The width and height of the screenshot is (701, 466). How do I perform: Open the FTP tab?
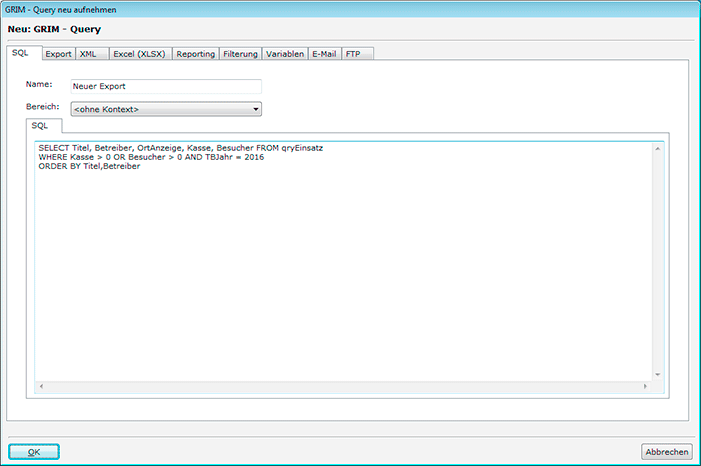(353, 54)
